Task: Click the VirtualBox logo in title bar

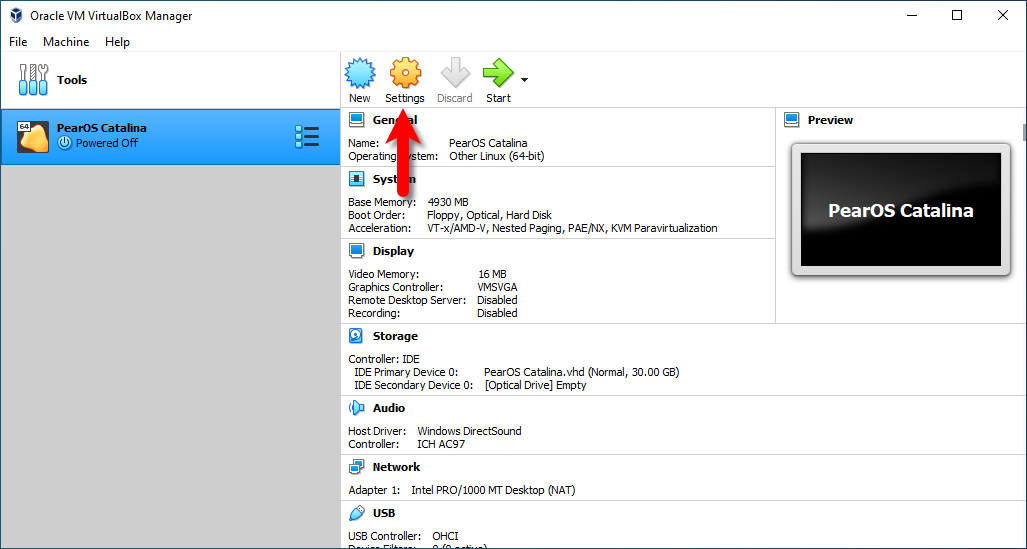Action: pos(16,16)
